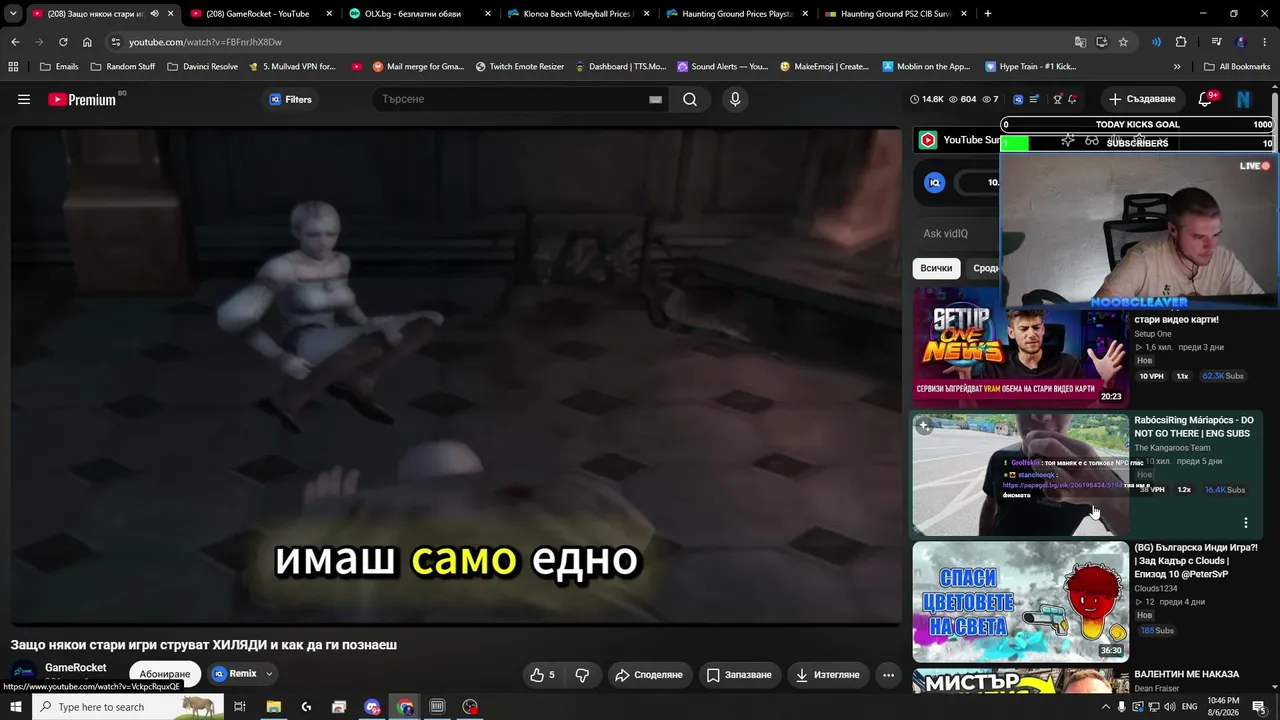Open Setup One News video thumbnail
This screenshot has height=720, width=1280.
click(x=1020, y=347)
